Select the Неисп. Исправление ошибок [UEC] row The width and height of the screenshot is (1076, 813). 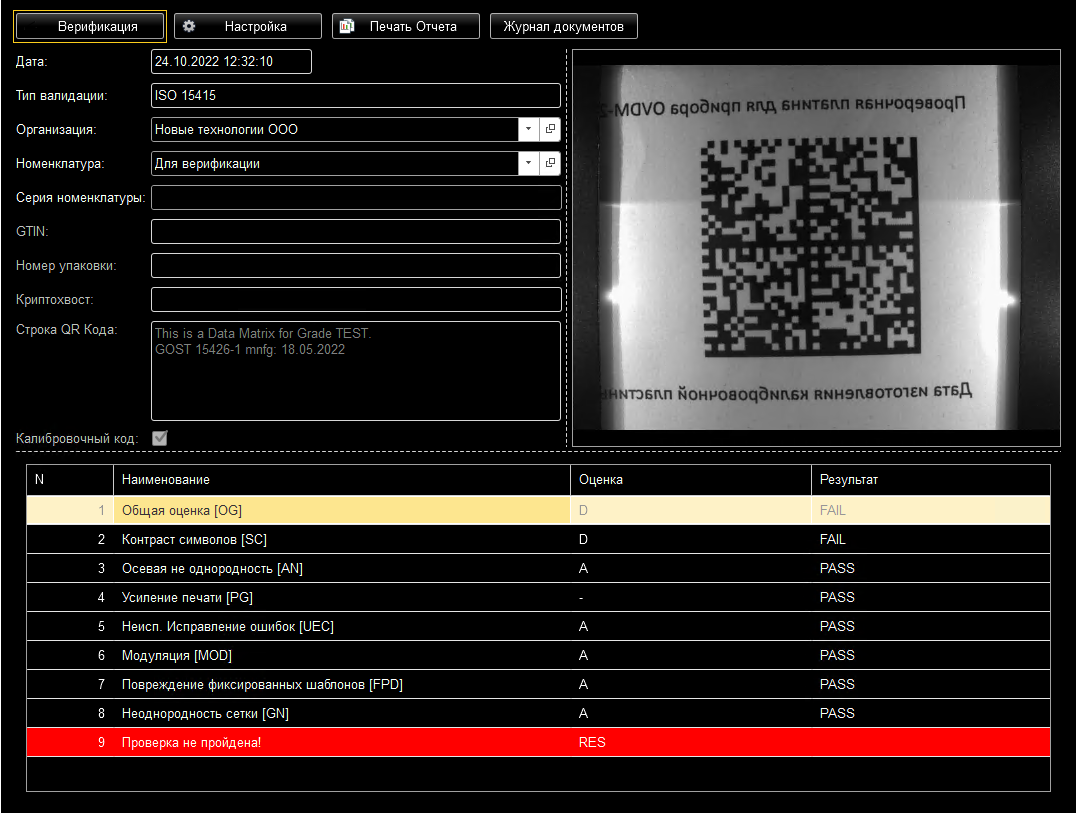(538, 626)
